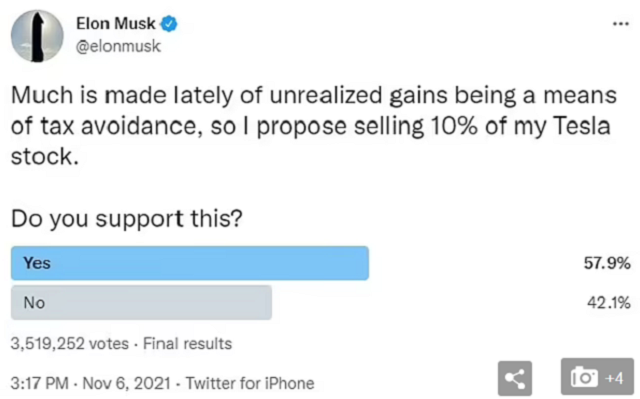The width and height of the screenshot is (640, 399).
Task: Select the Yes poll option bar
Action: (320, 263)
